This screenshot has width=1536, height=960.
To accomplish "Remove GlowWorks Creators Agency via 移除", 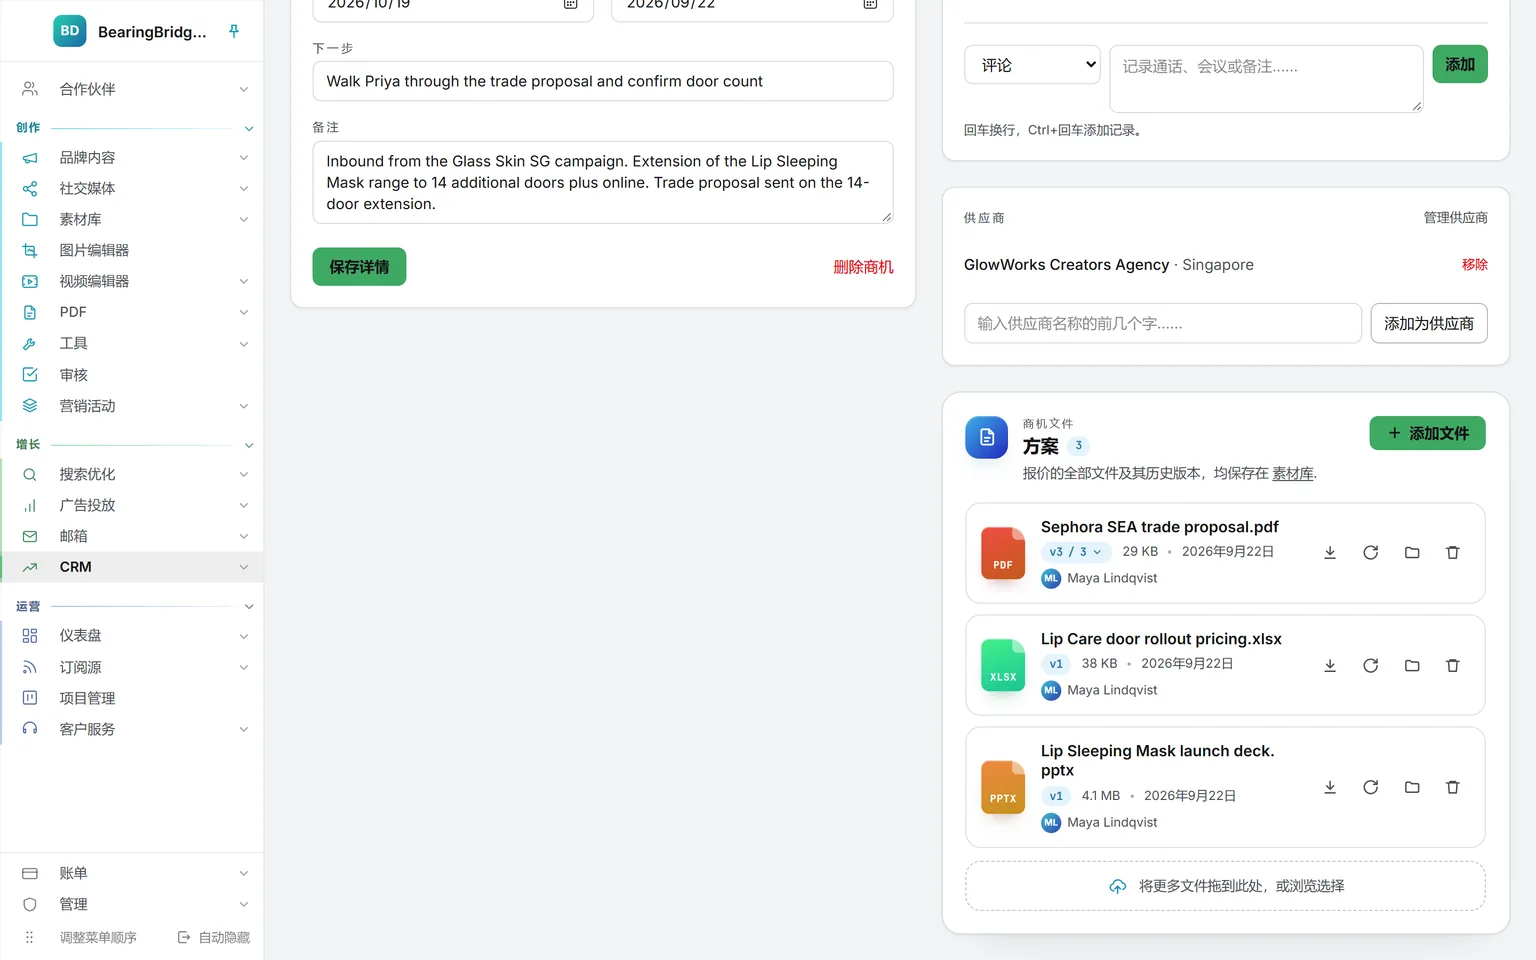I will 1475,265.
